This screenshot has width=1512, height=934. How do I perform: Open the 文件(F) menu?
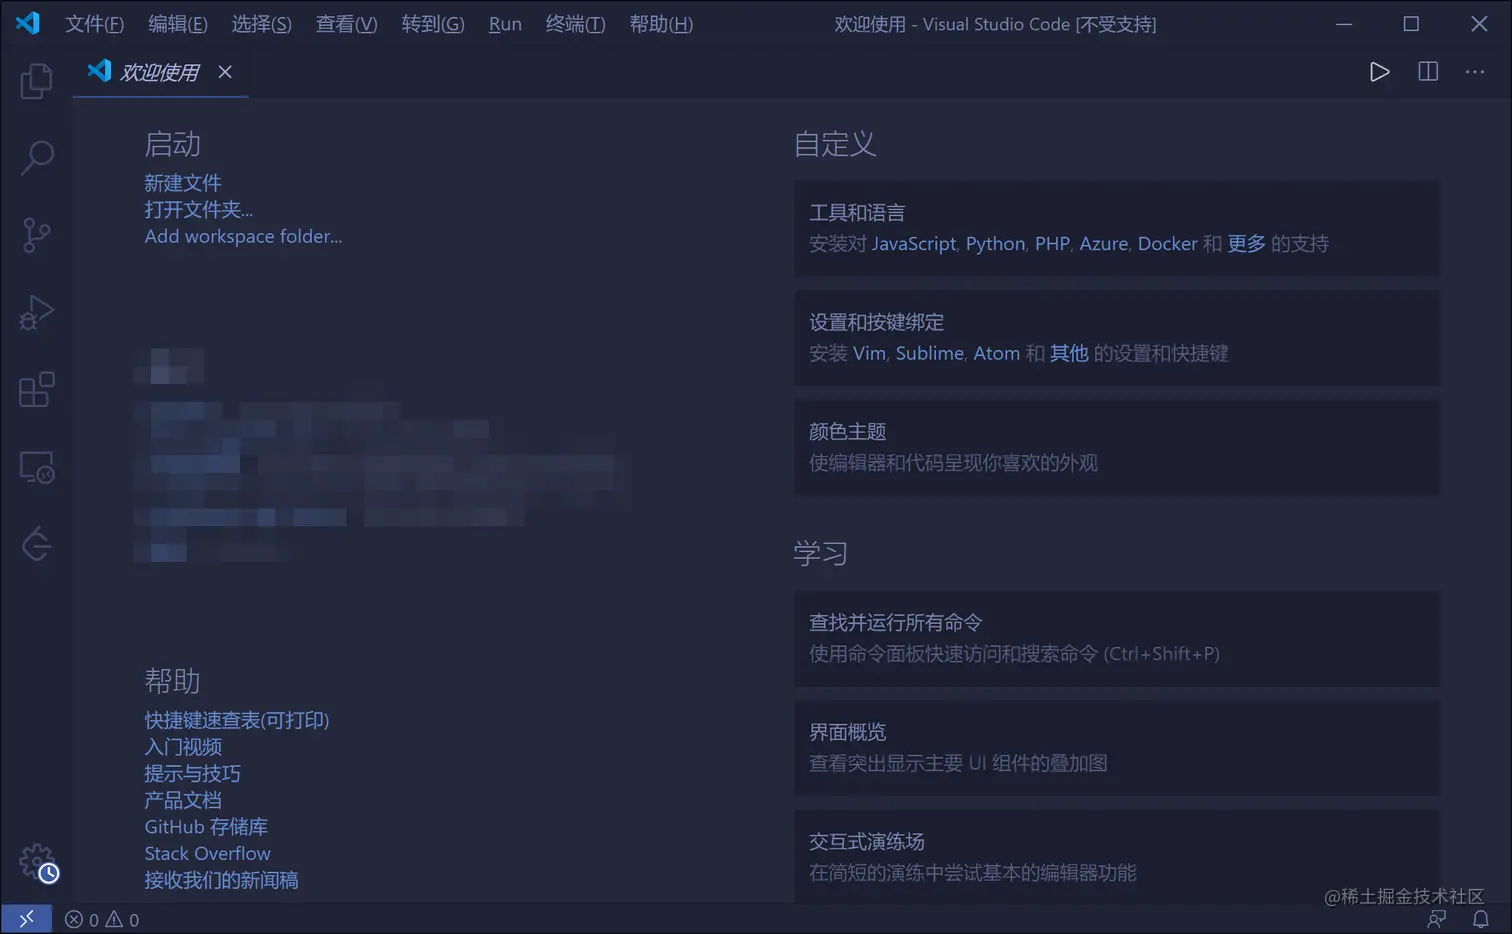pos(95,24)
